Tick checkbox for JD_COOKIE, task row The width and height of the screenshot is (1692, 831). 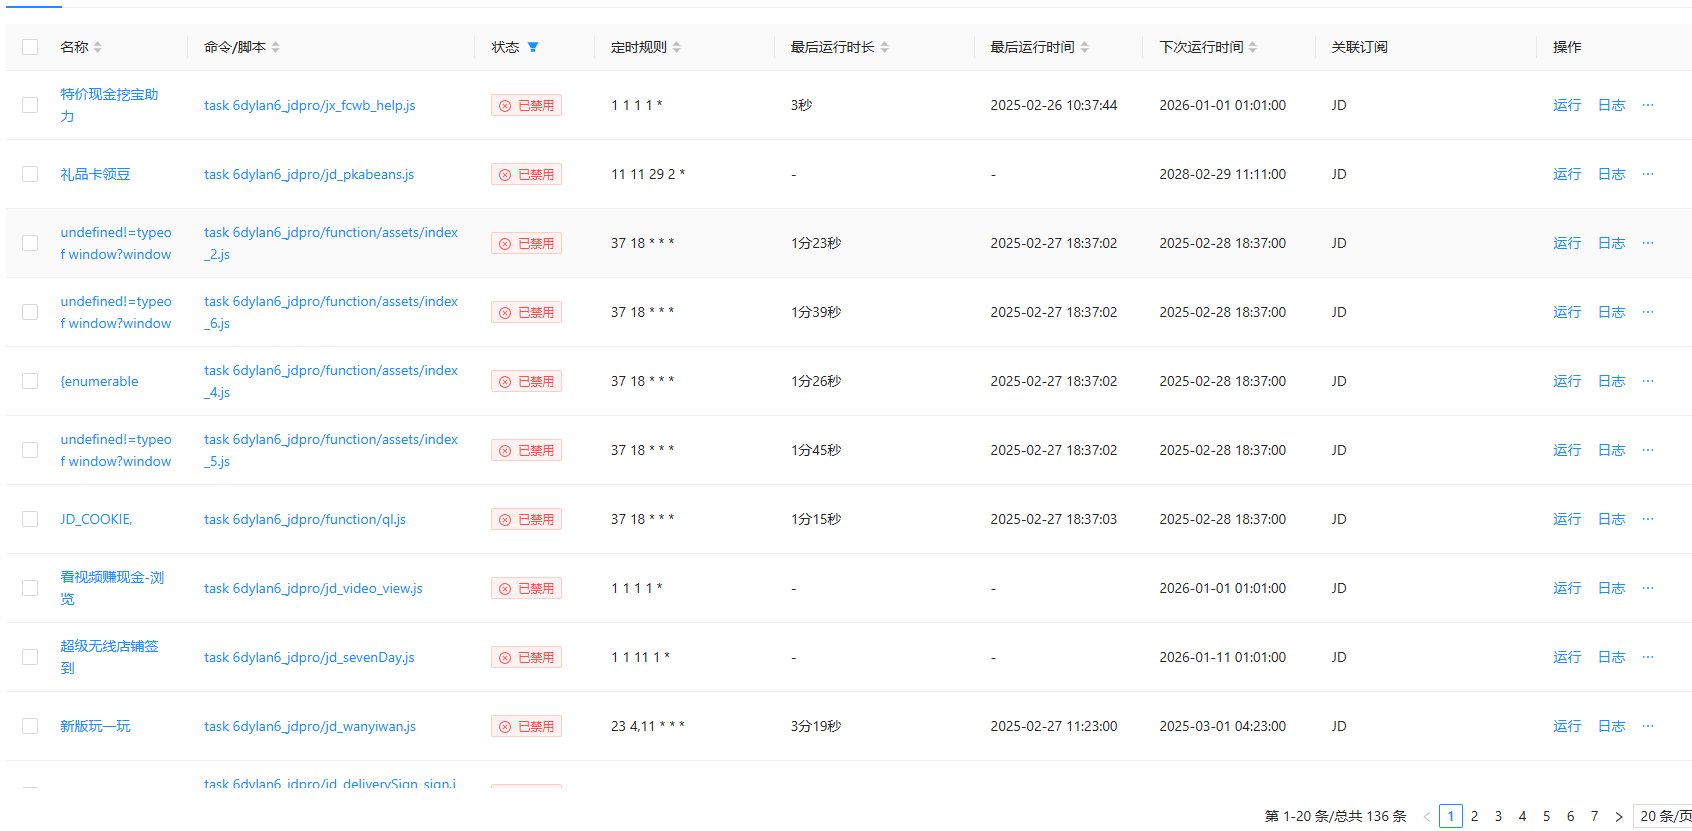tap(30, 519)
